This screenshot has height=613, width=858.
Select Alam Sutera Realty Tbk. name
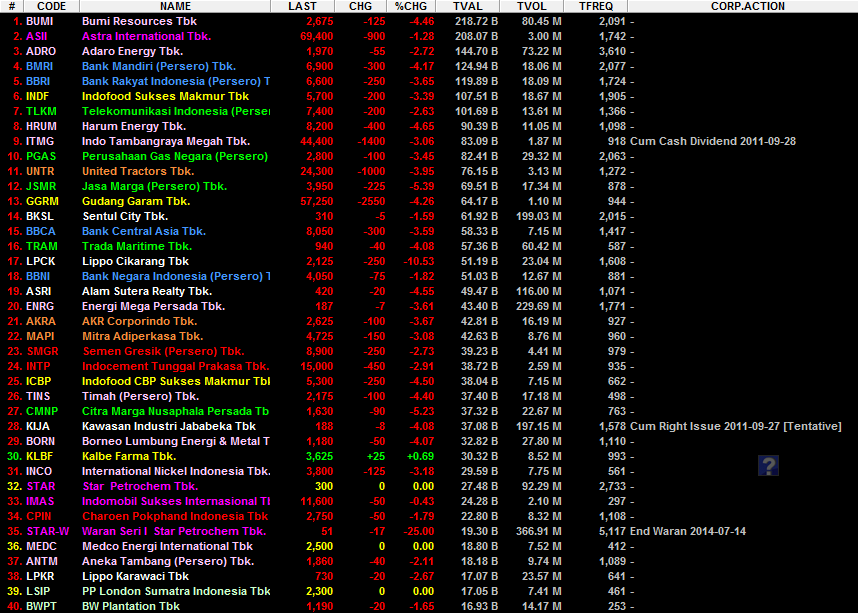(147, 291)
